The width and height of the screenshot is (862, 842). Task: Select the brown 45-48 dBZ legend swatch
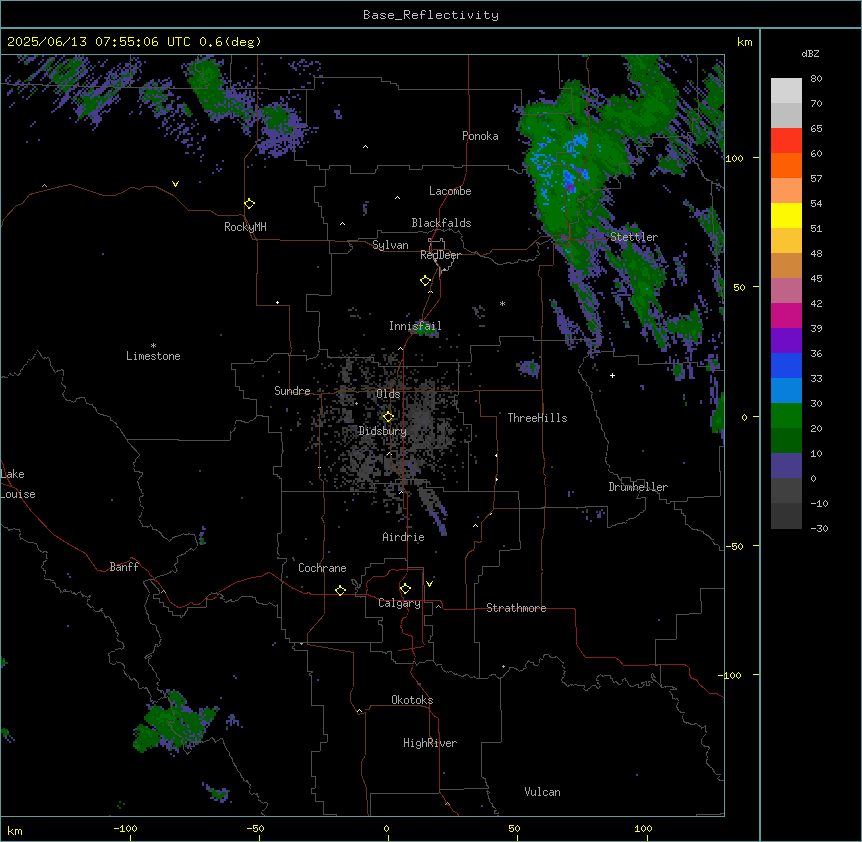(786, 265)
